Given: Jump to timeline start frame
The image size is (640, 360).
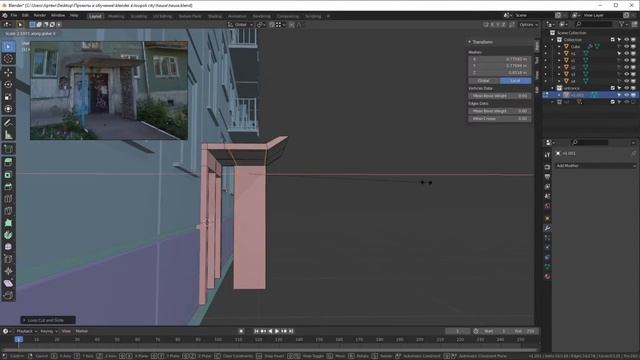Looking at the screenshot, I should [256, 331].
